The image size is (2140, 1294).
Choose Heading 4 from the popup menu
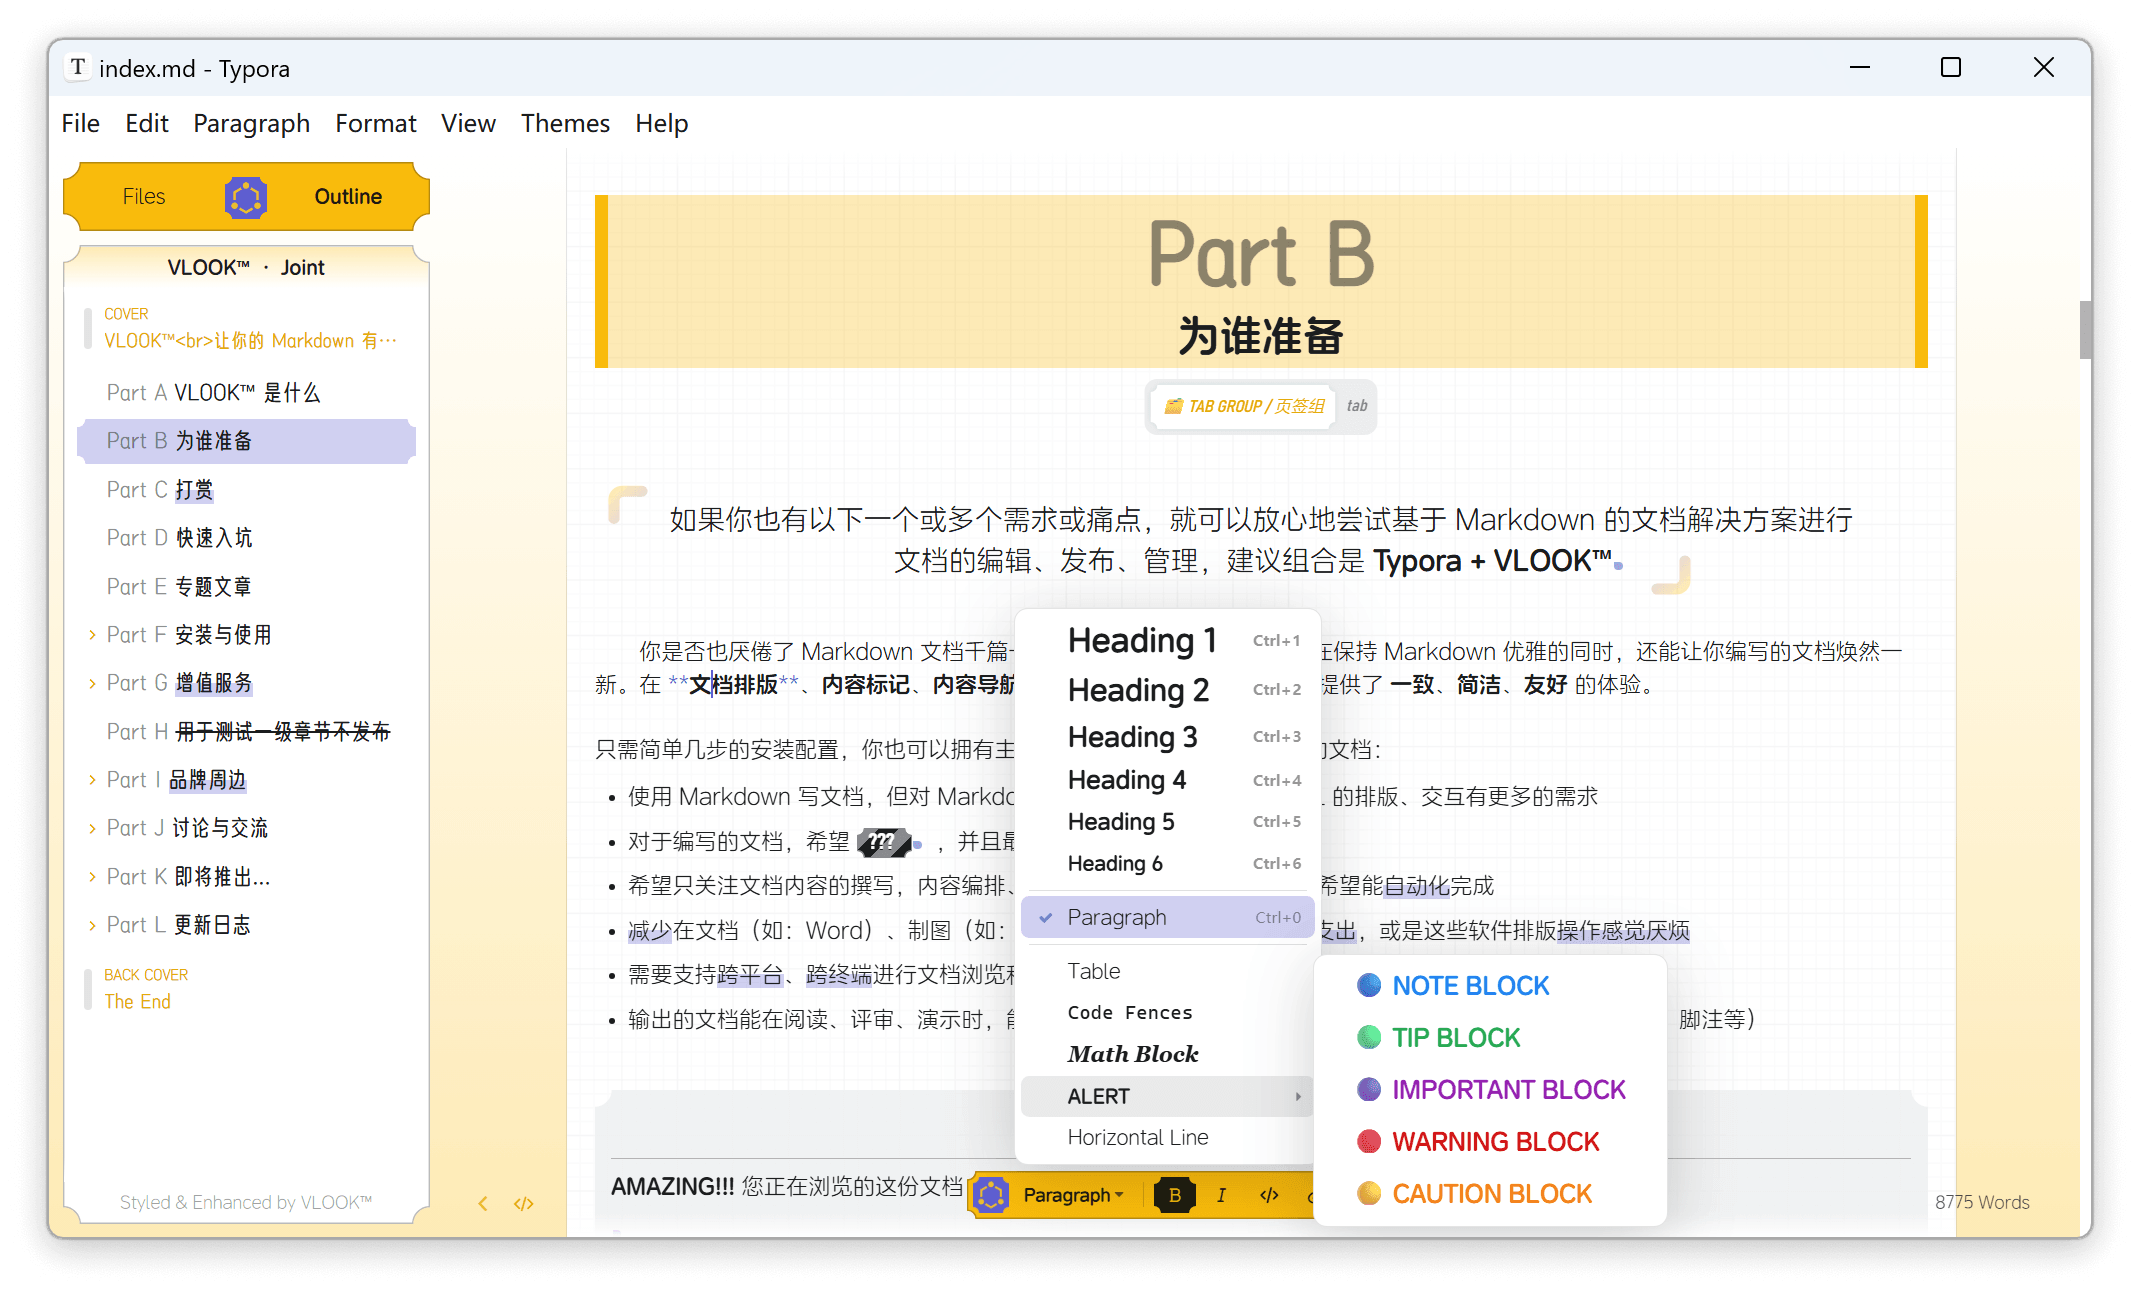pyautogui.click(x=1168, y=780)
